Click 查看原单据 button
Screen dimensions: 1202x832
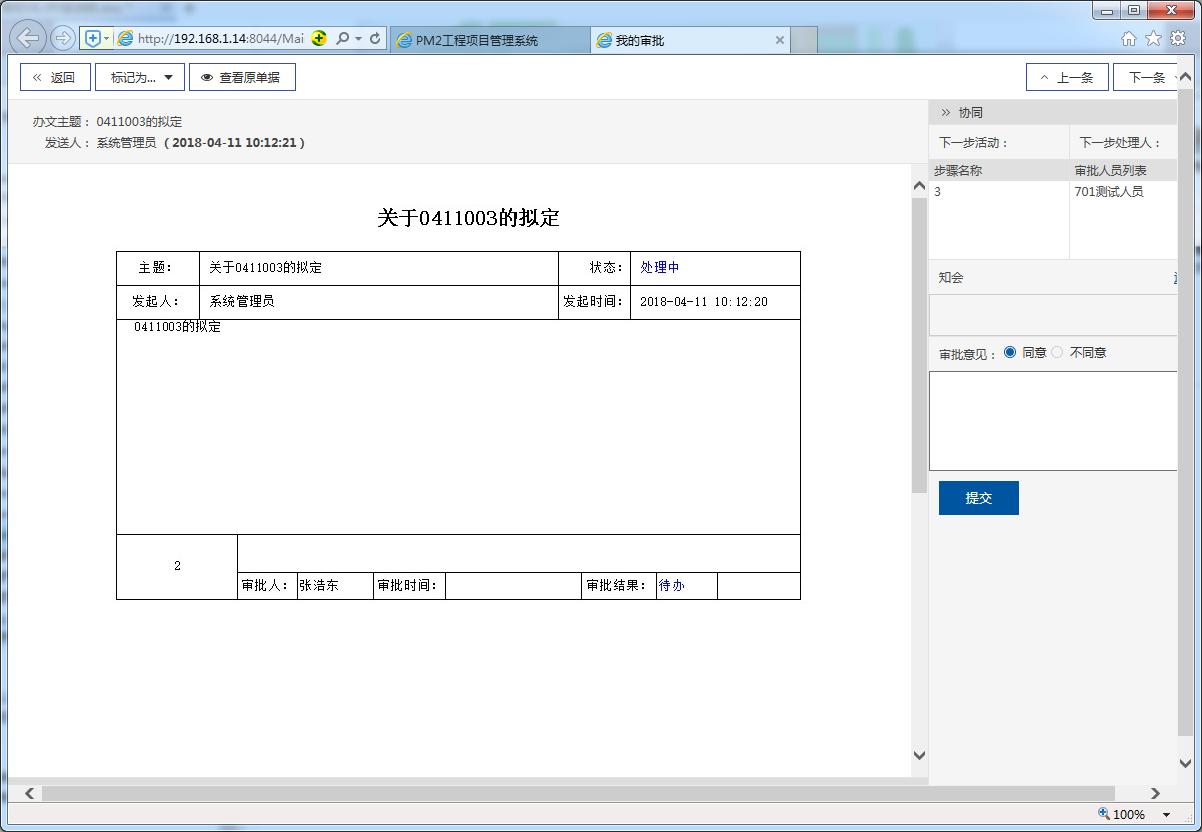click(242, 77)
